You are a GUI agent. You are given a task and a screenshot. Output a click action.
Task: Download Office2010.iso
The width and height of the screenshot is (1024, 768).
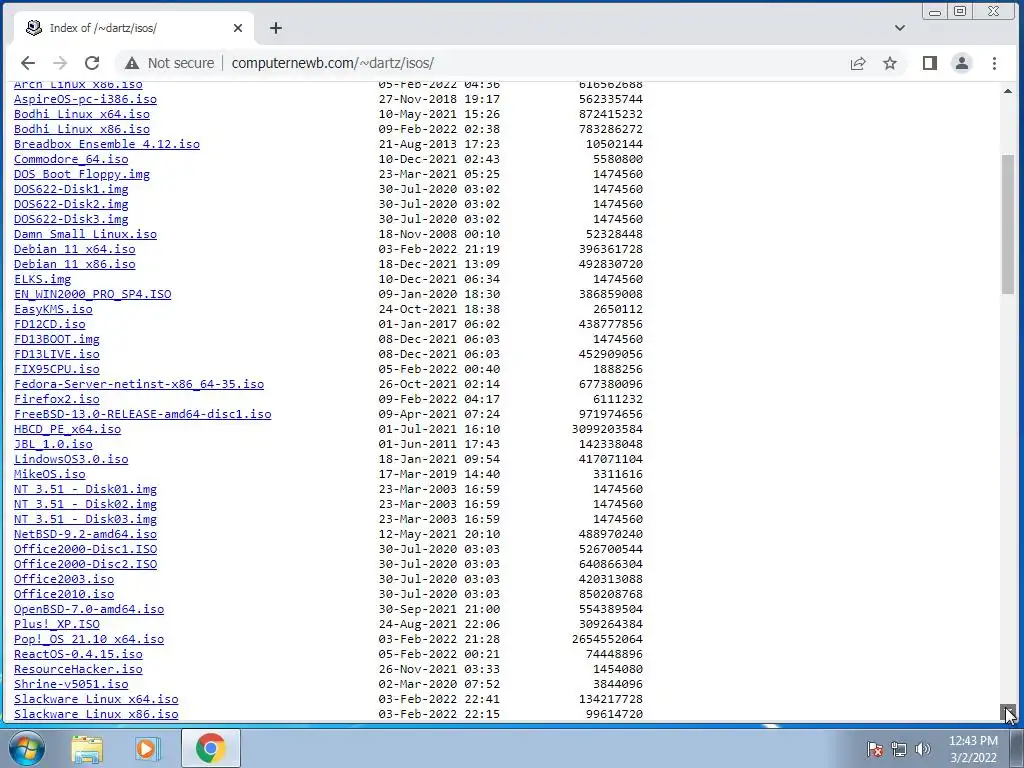pyautogui.click(x=64, y=595)
